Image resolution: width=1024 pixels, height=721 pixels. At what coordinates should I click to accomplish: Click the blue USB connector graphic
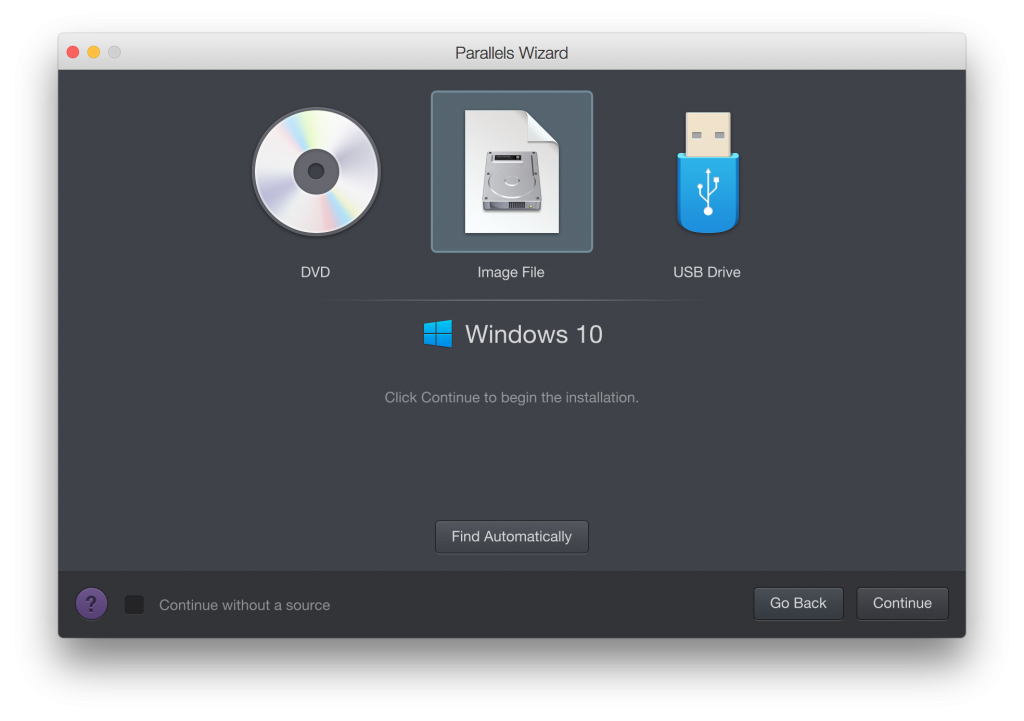pyautogui.click(x=707, y=190)
